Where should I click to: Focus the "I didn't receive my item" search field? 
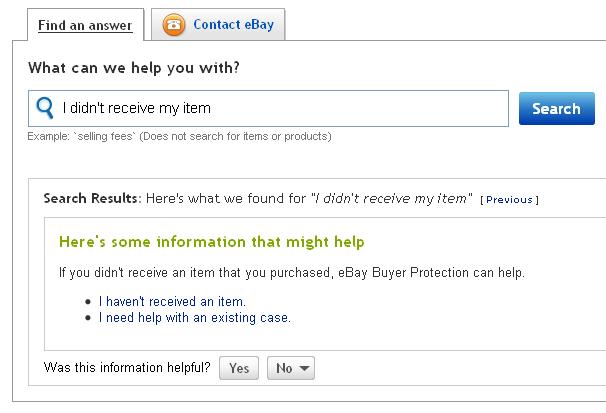click(x=280, y=108)
